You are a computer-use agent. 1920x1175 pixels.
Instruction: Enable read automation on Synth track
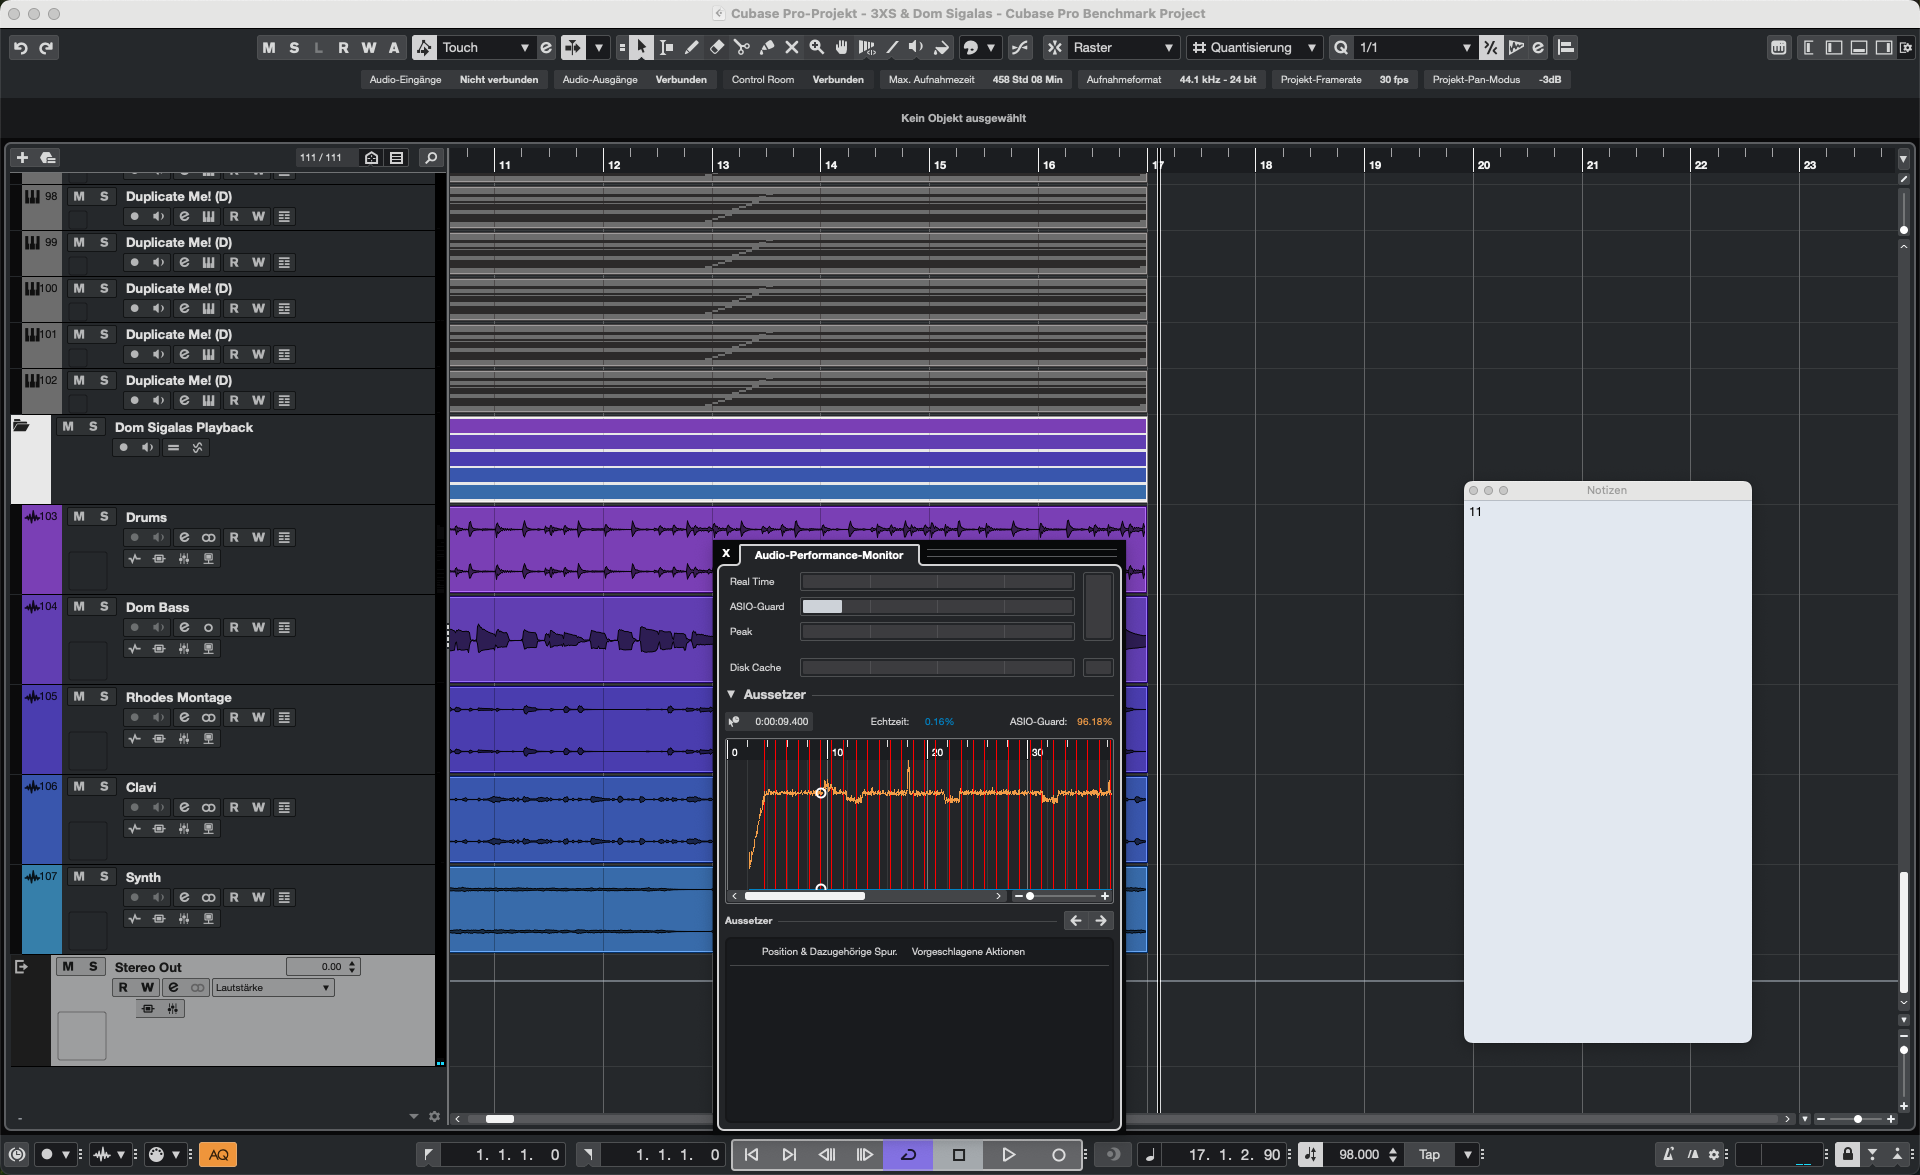[234, 897]
